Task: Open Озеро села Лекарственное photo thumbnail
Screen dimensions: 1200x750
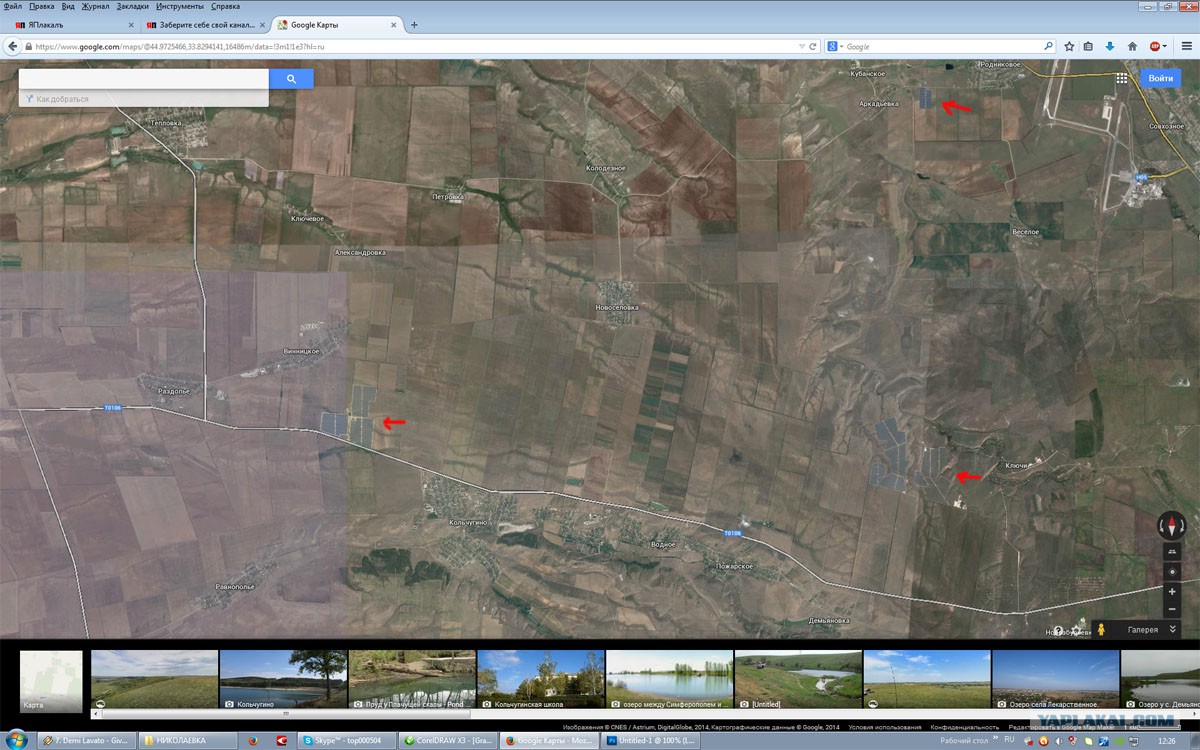Action: tap(1055, 680)
